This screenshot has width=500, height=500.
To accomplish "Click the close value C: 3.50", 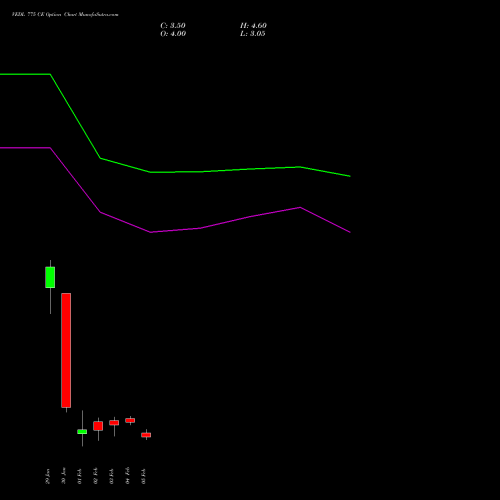I will (173, 26).
